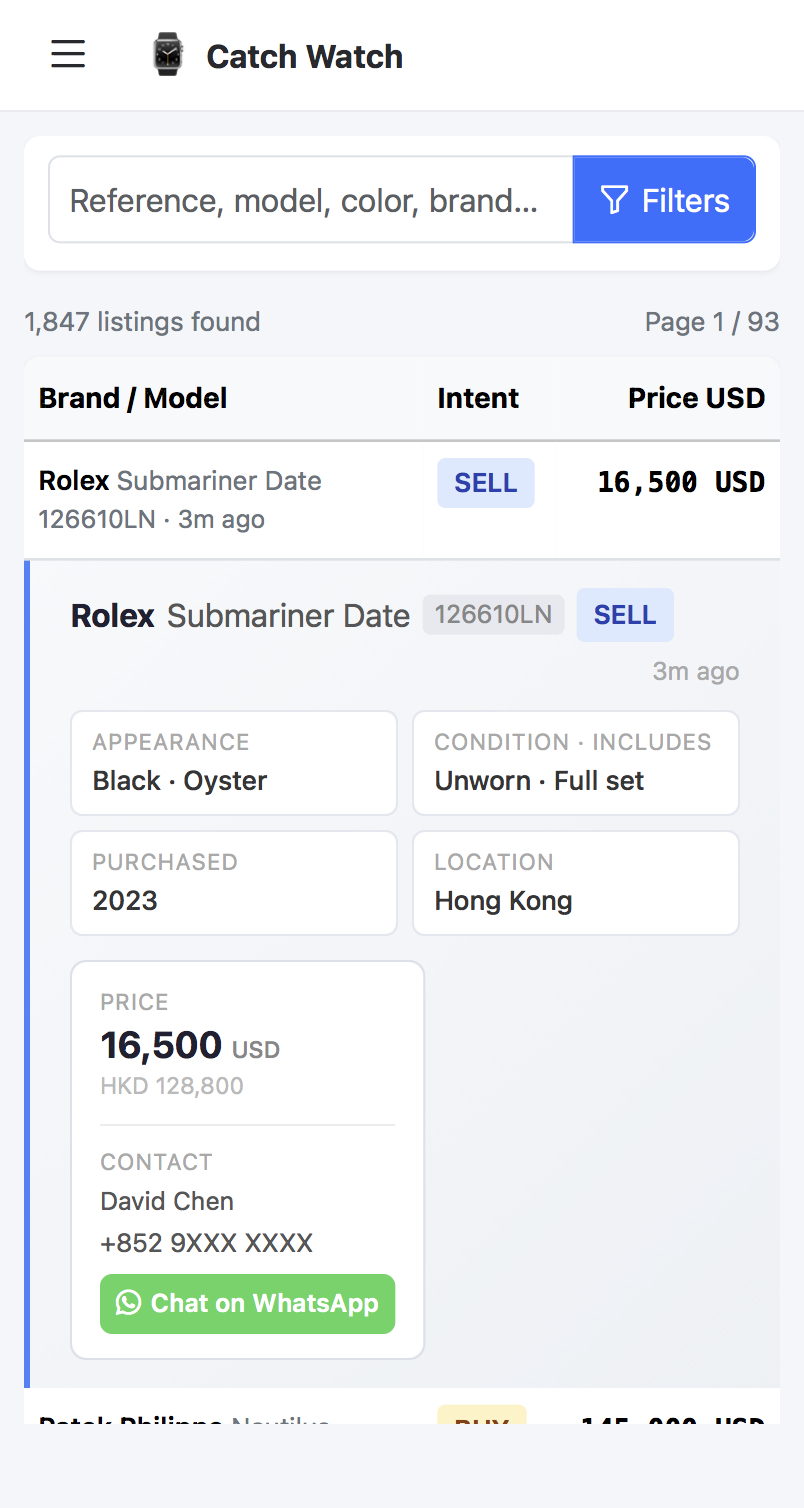Click the Page 1 / 93 pagination label
This screenshot has width=804, height=1508.
[712, 321]
